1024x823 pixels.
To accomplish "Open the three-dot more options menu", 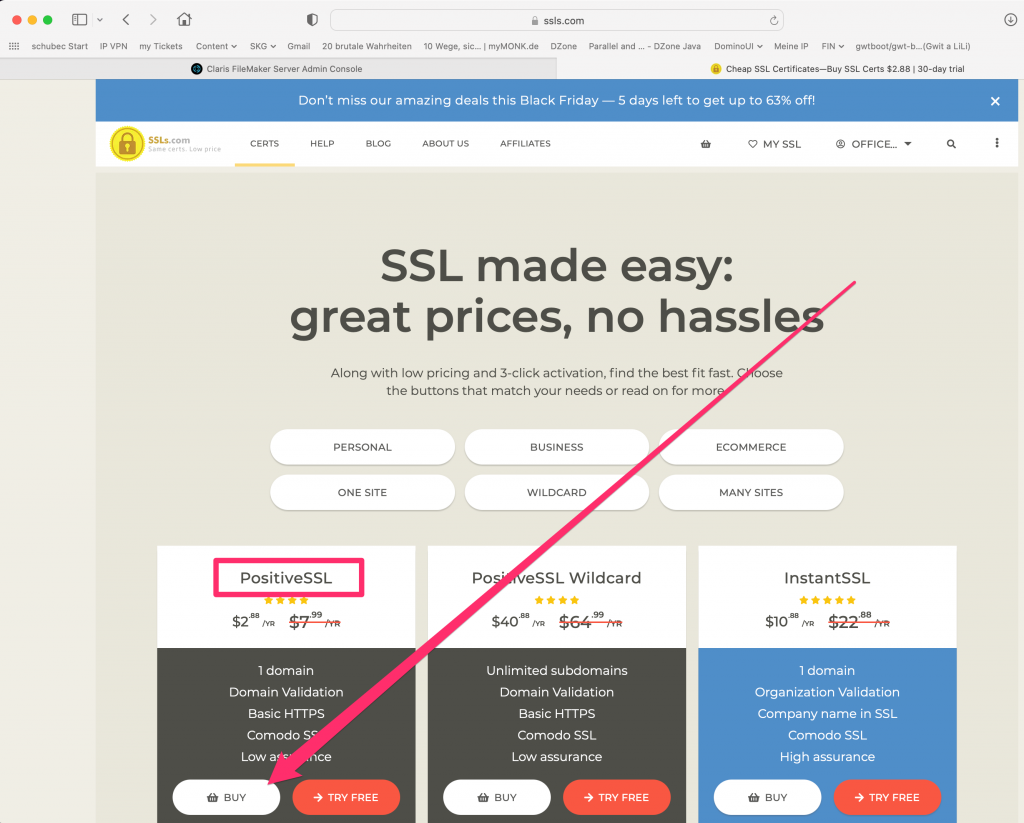I will coord(997,143).
